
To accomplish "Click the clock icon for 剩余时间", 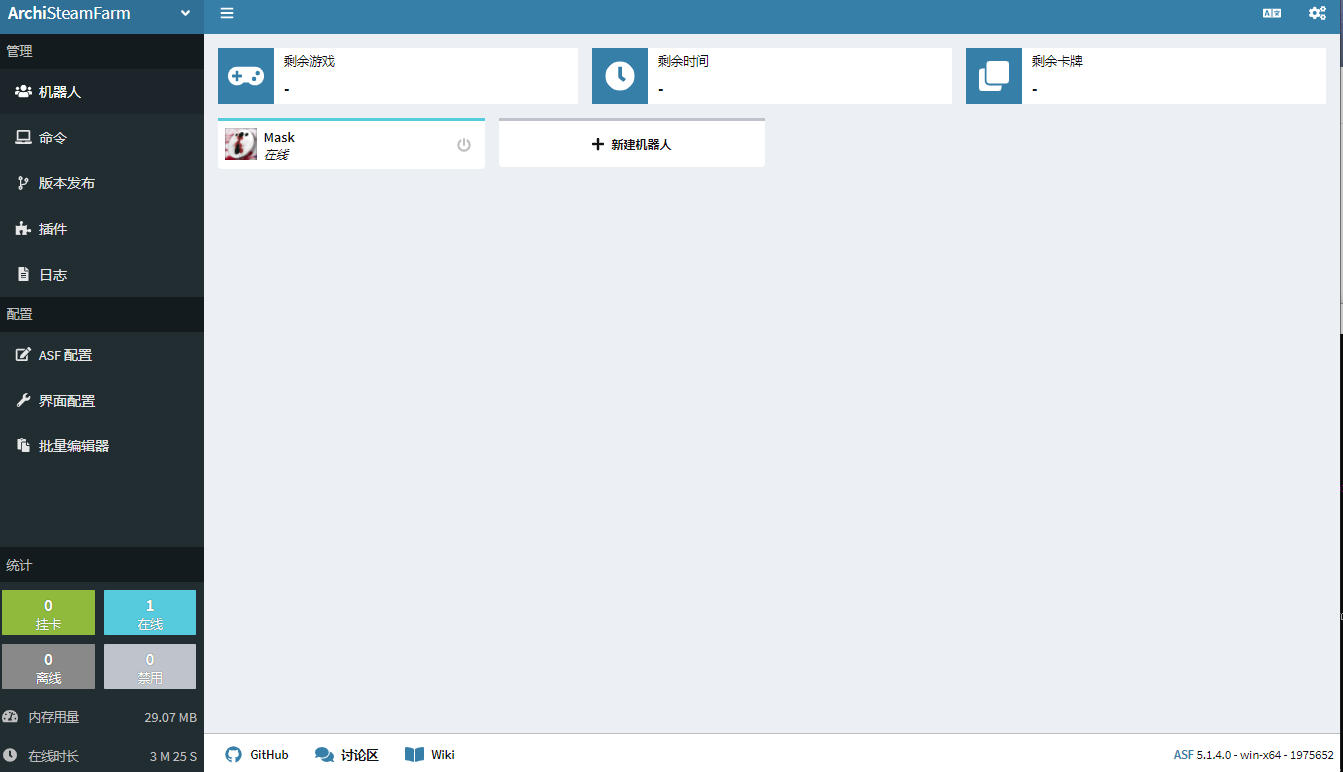I will point(620,76).
